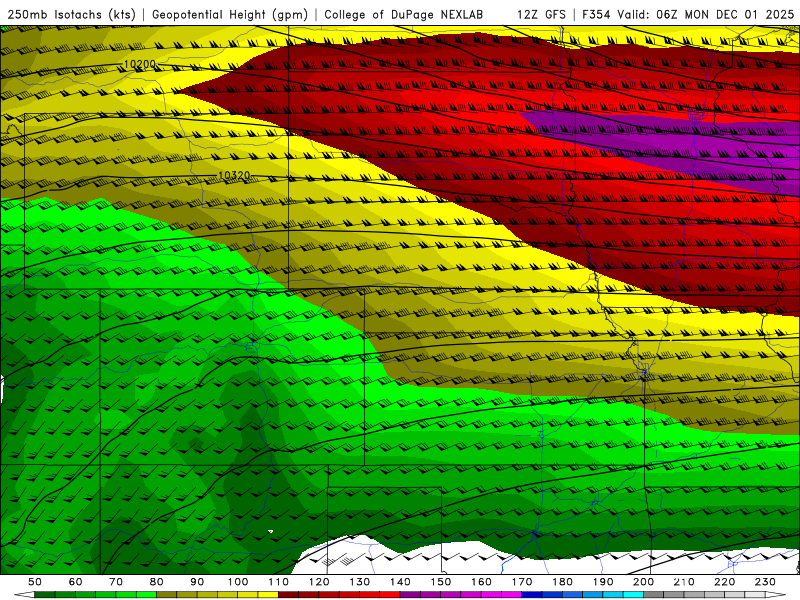Image resolution: width=800 pixels, height=600 pixels.
Task: Click the "Geopotential Height (gpm)" header label
Action: coord(230,15)
